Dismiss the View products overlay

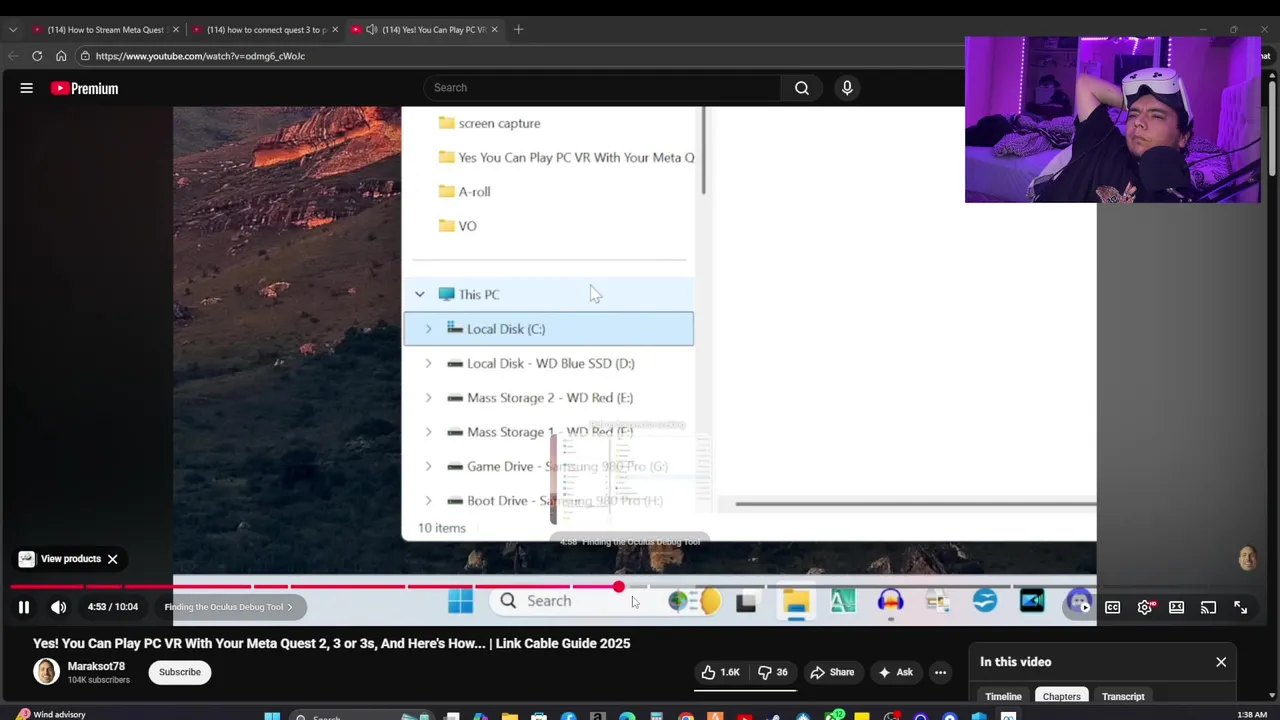(113, 559)
